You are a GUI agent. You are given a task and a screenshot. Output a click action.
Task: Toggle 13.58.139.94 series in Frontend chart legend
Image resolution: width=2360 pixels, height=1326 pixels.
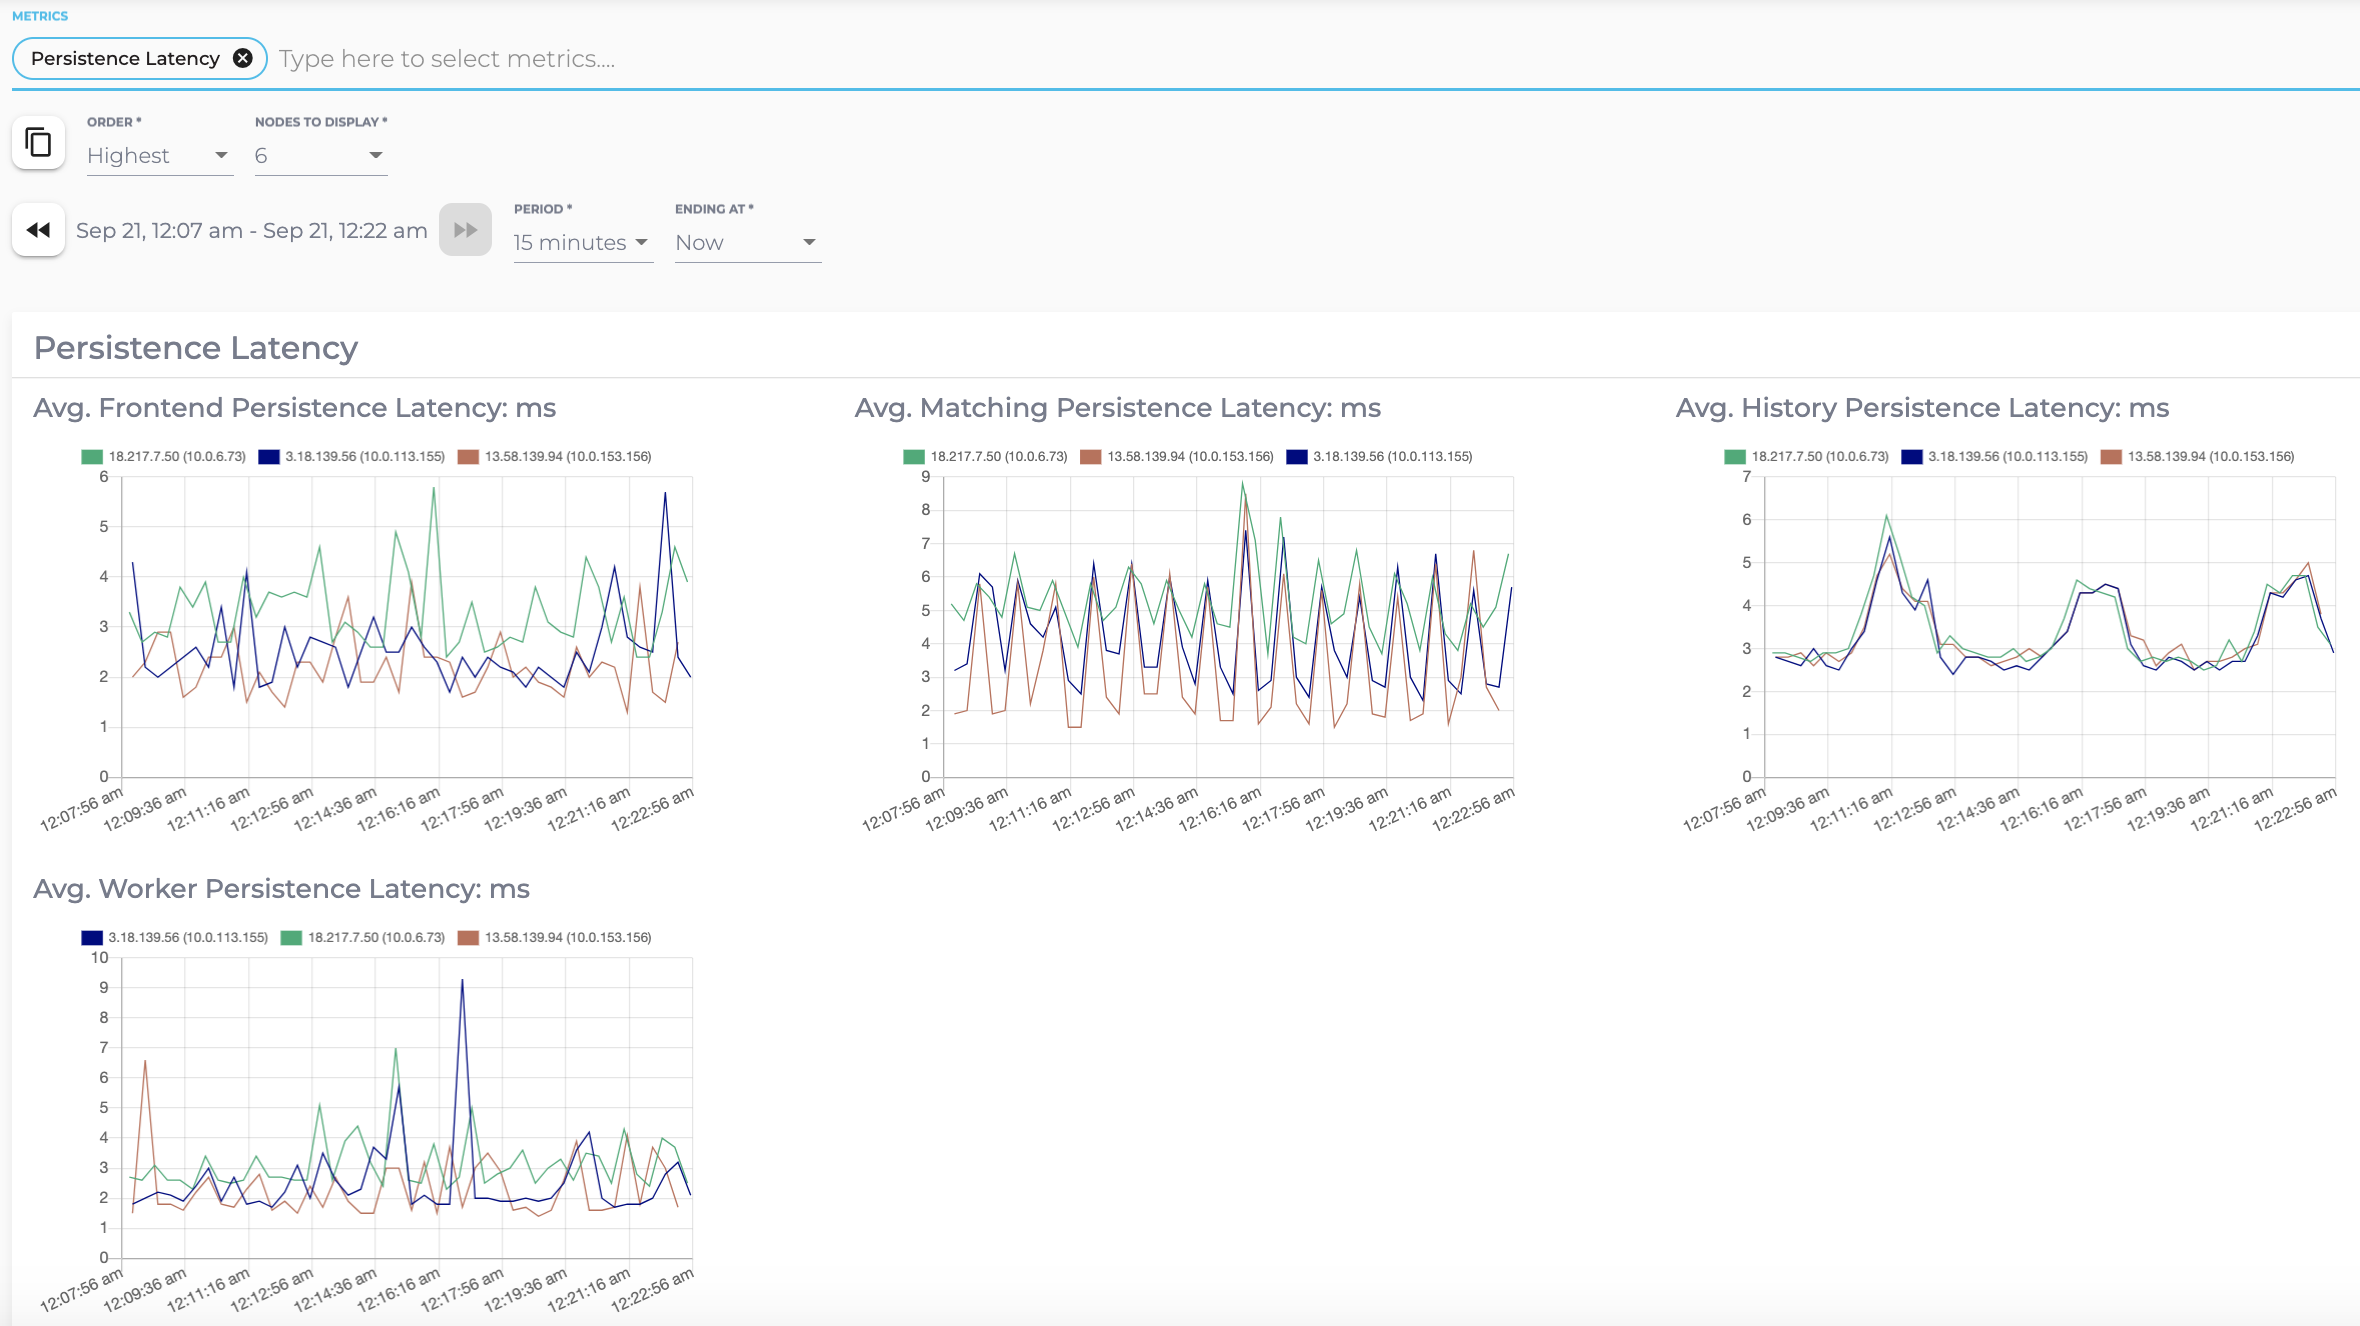coord(567,457)
